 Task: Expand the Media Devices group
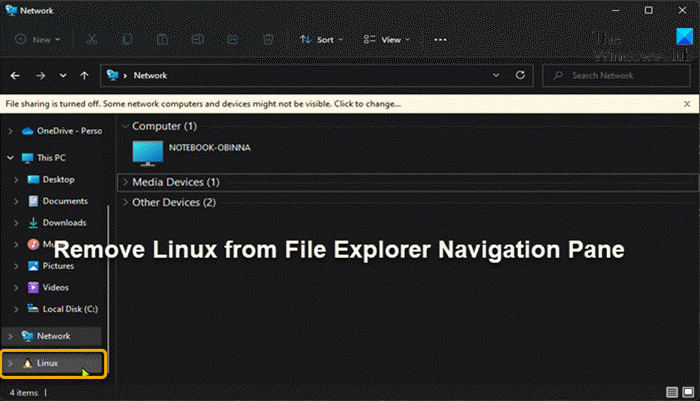coord(124,182)
